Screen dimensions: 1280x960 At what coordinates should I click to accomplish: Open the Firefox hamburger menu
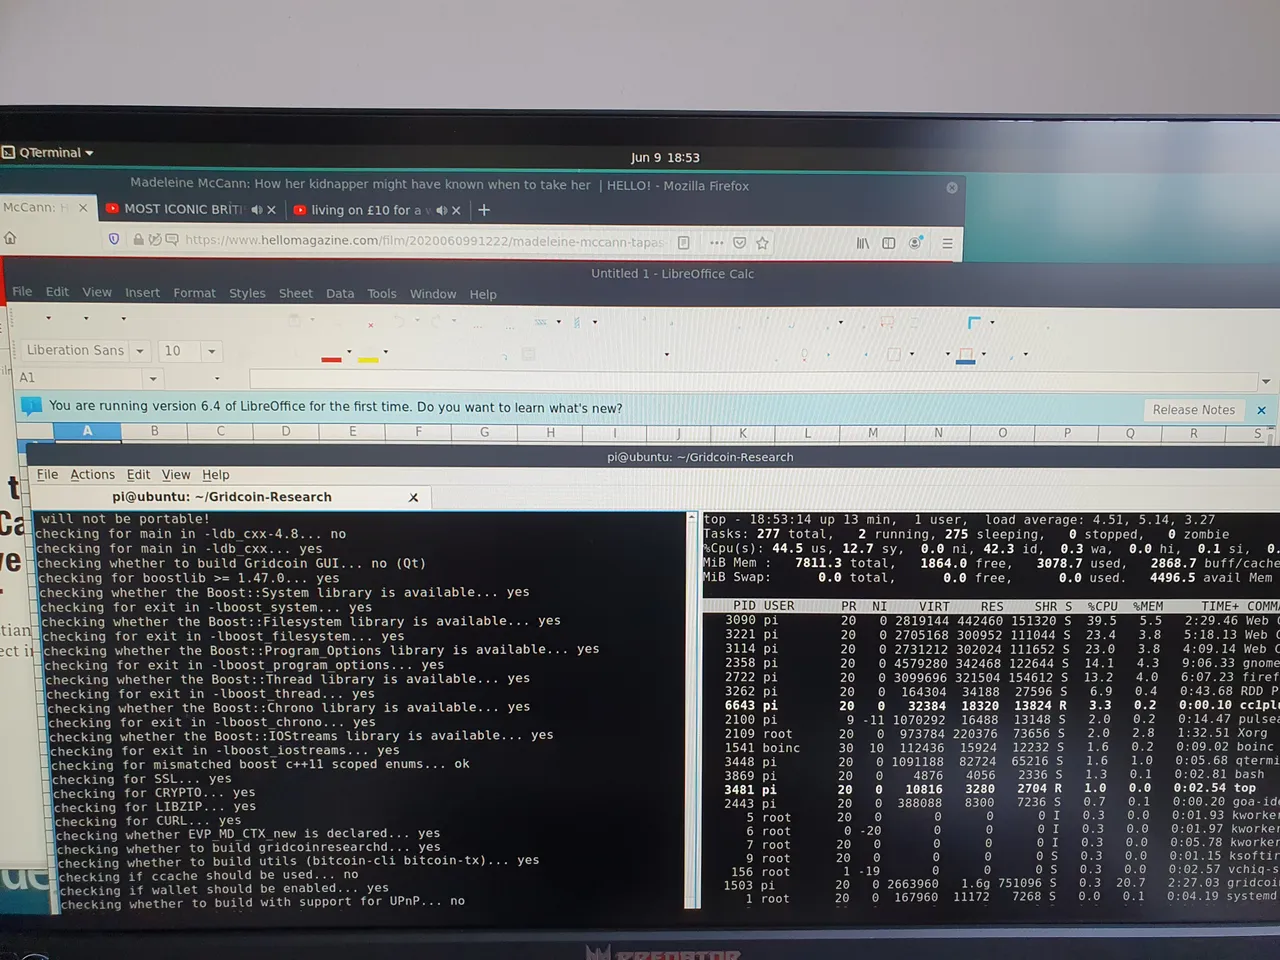tap(946, 243)
